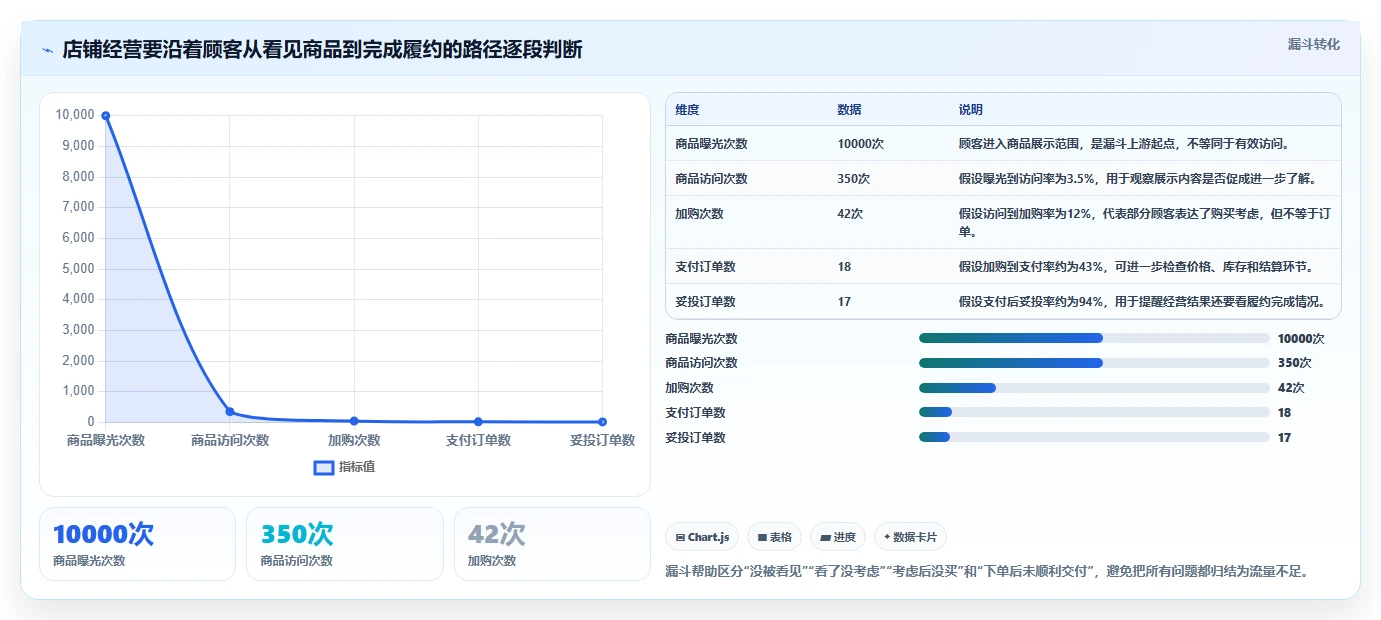Click table cell 10000次
1381x620 pixels.
click(860, 144)
